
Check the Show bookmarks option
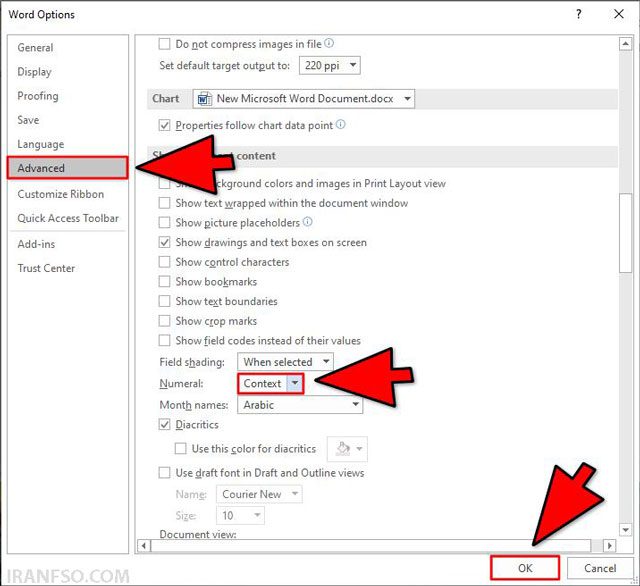(x=164, y=282)
